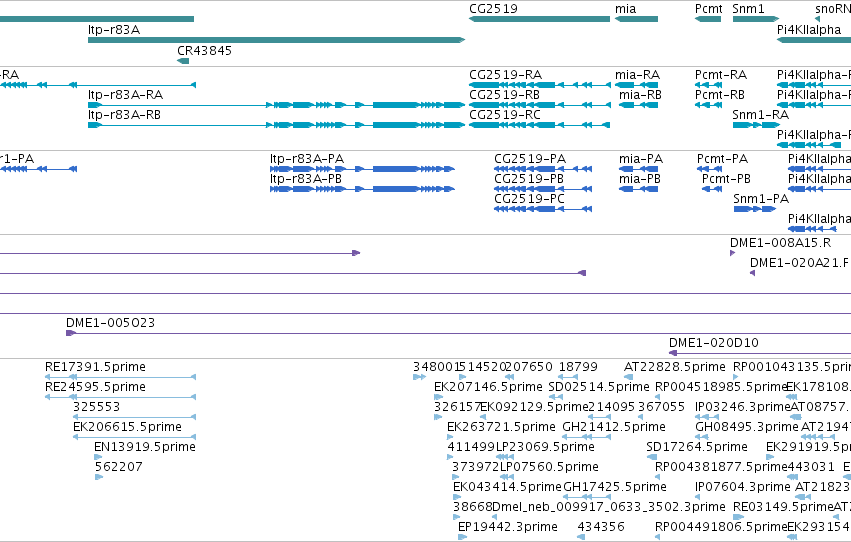Click transcript Itp-r83A-RA
The height and width of the screenshot is (542, 851).
pos(277,105)
